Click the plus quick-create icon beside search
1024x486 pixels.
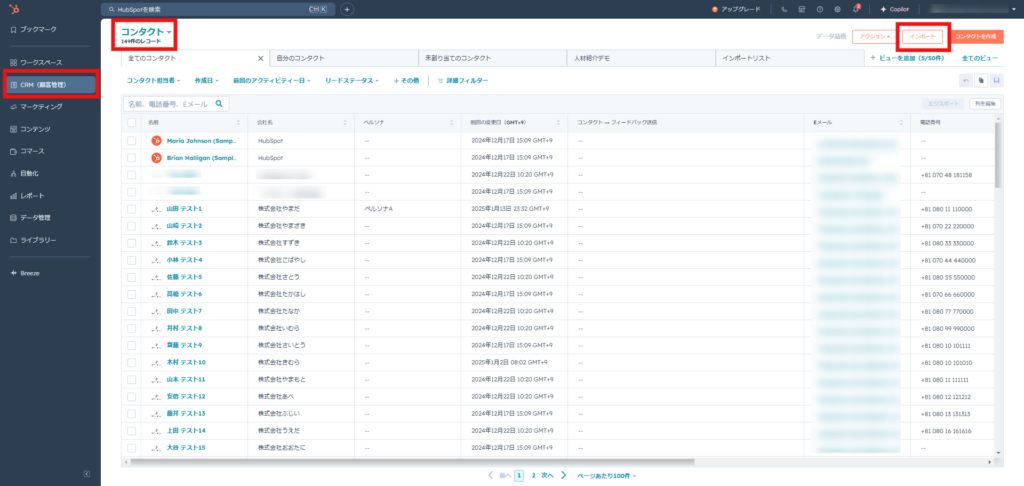[347, 9]
